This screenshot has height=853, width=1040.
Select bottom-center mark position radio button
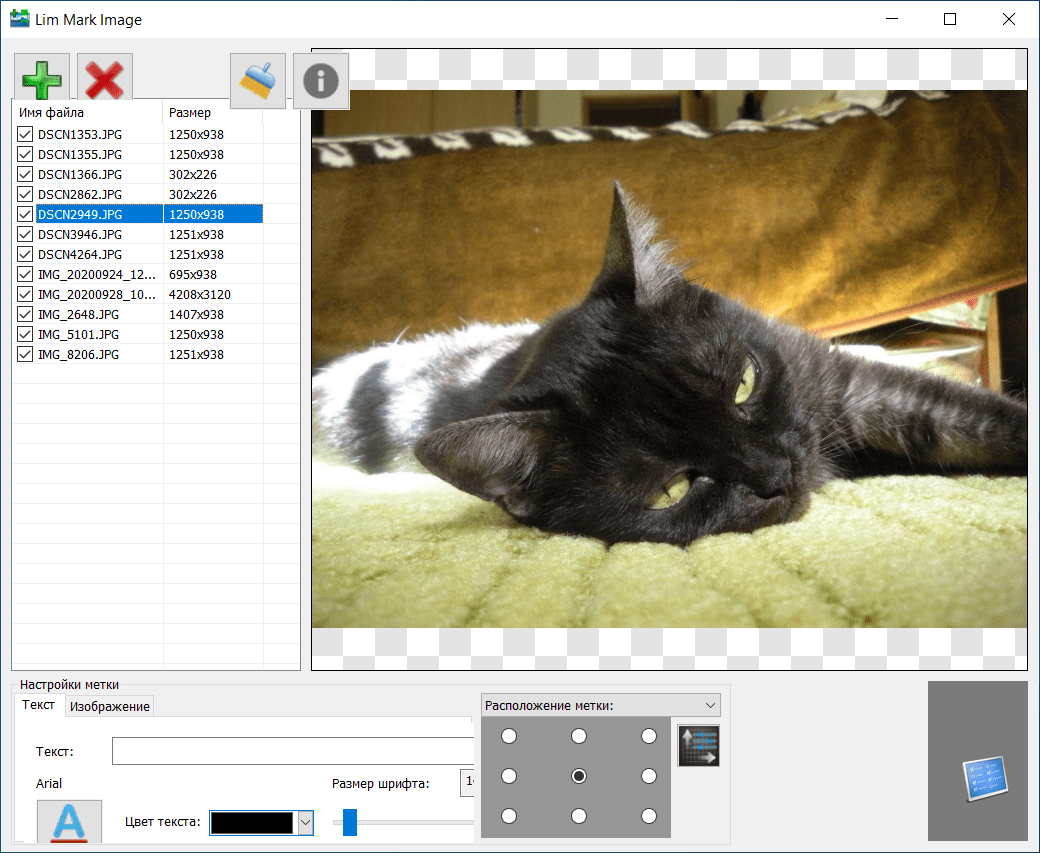click(579, 816)
